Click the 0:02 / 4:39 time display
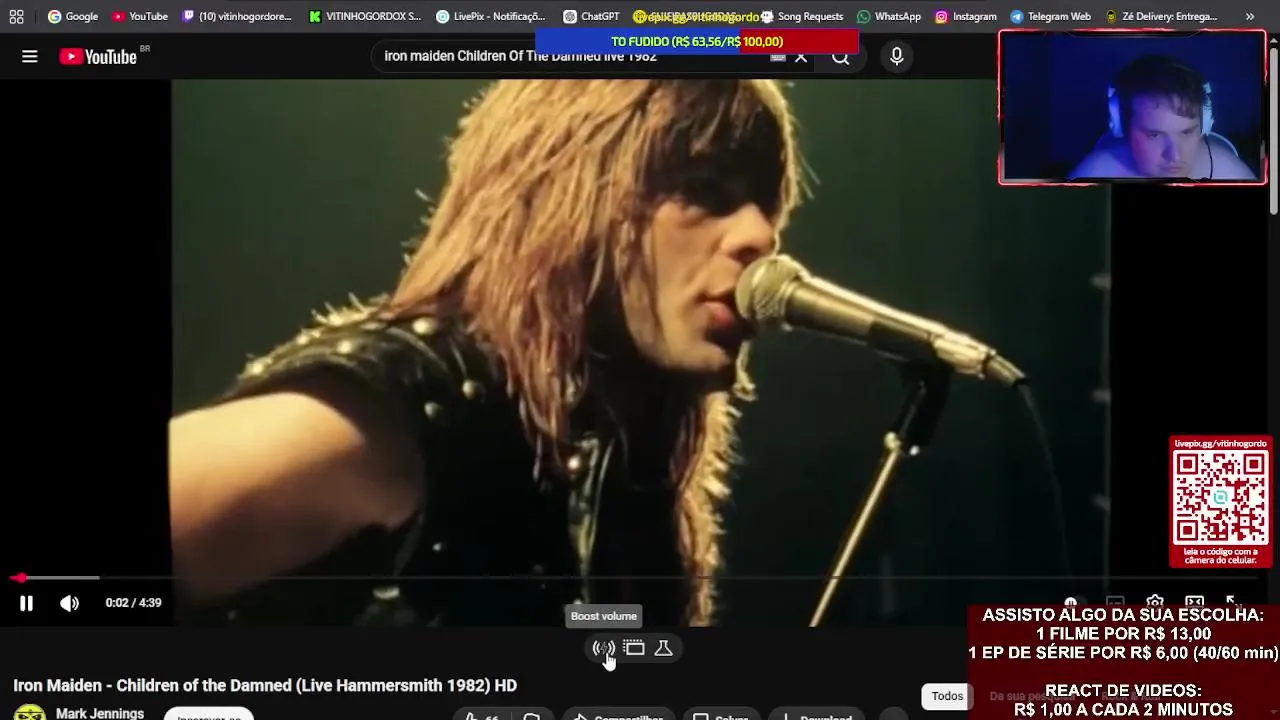This screenshot has height=720, width=1280. coord(133,603)
